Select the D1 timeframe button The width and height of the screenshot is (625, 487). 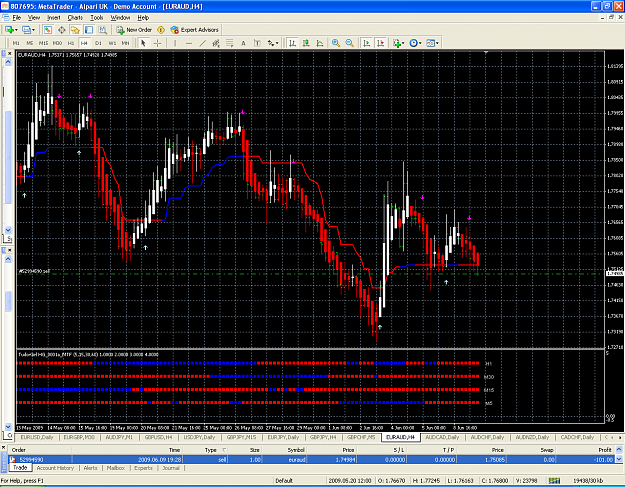98,43
